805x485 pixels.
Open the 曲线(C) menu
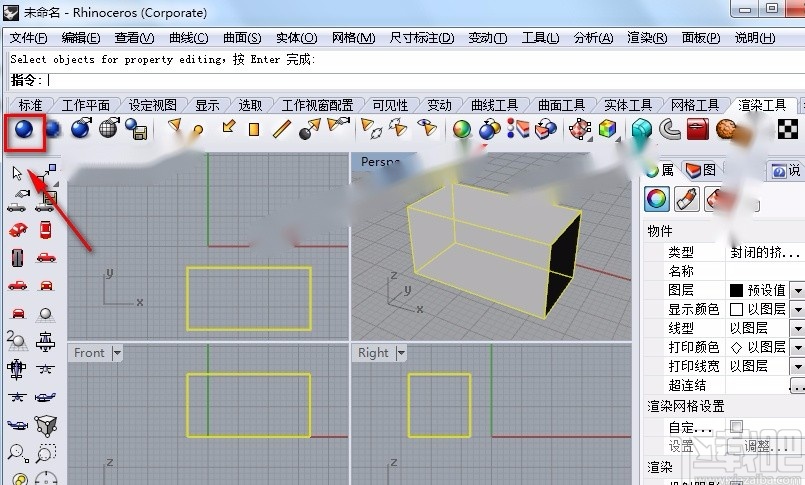(189, 38)
